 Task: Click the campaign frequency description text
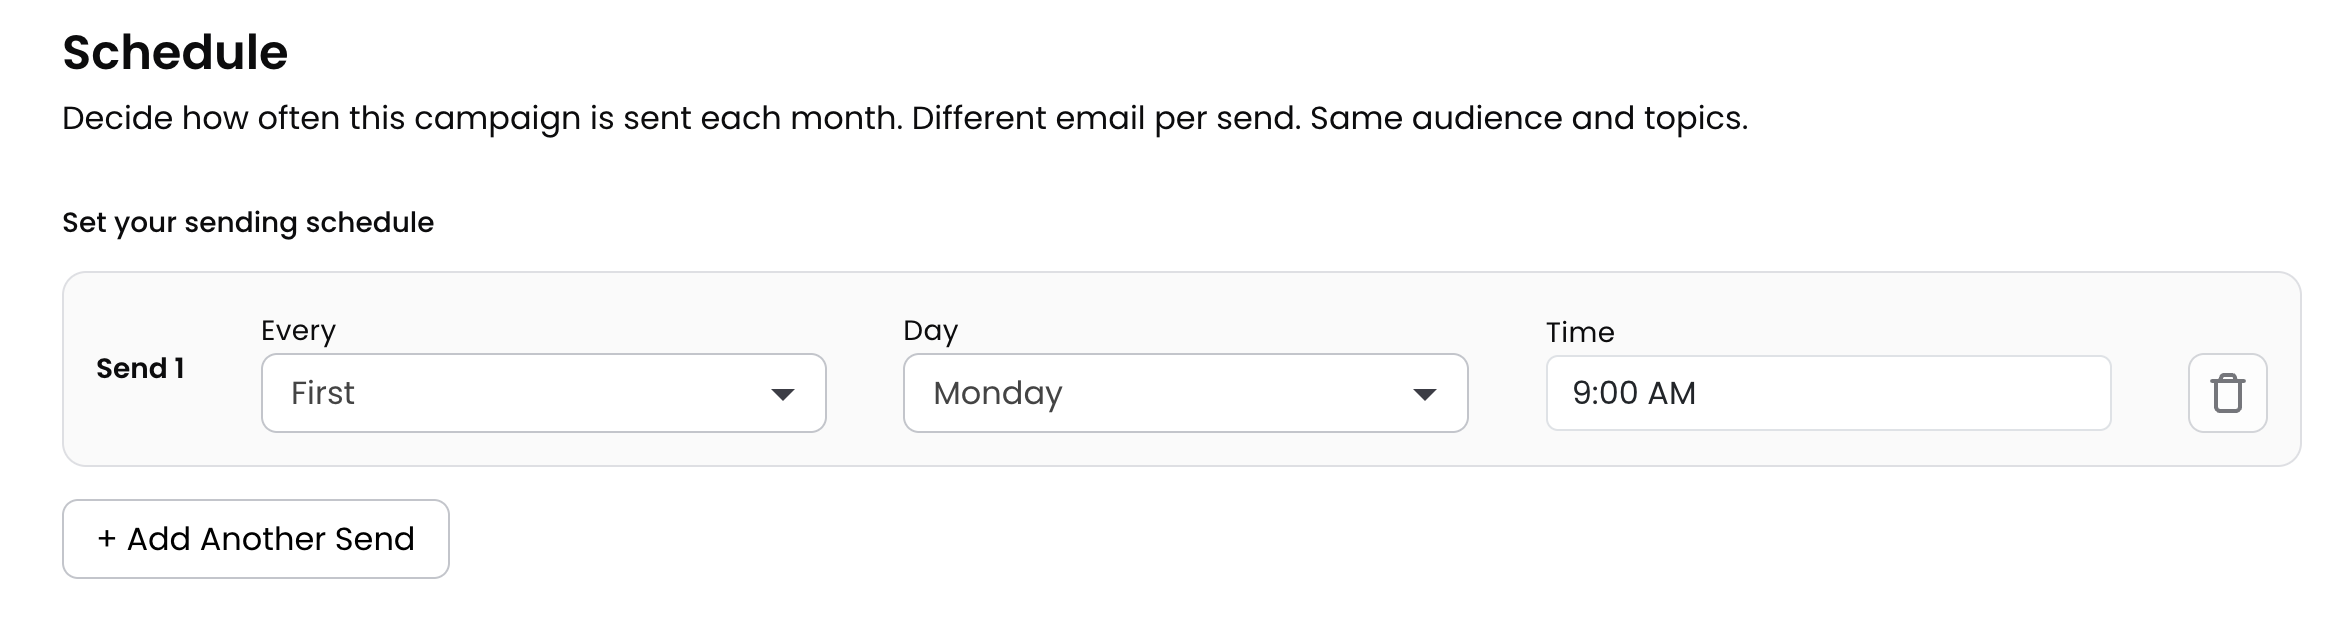[480, 118]
